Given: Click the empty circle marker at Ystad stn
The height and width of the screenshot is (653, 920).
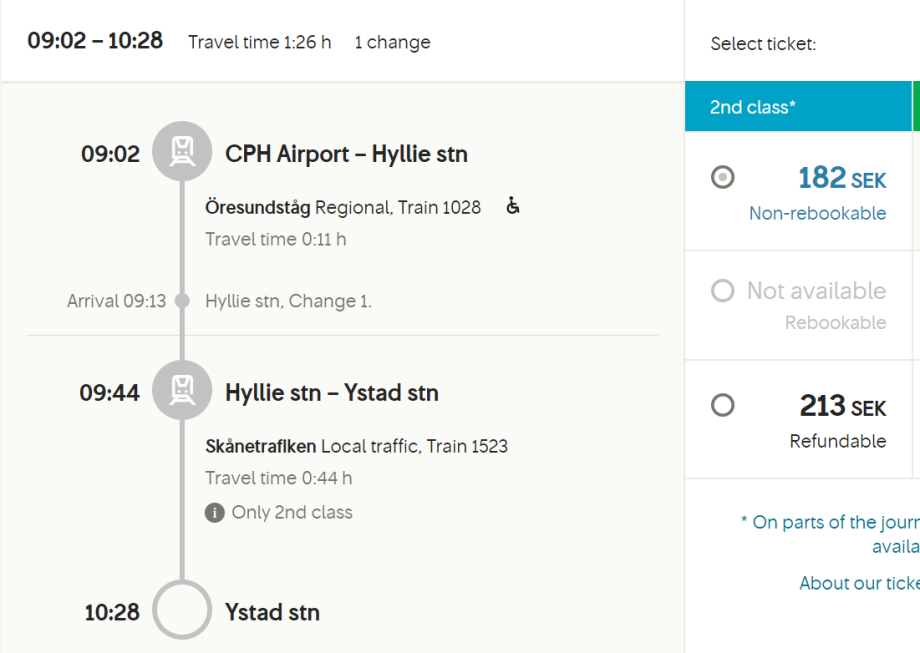Looking at the screenshot, I should click(x=182, y=610).
